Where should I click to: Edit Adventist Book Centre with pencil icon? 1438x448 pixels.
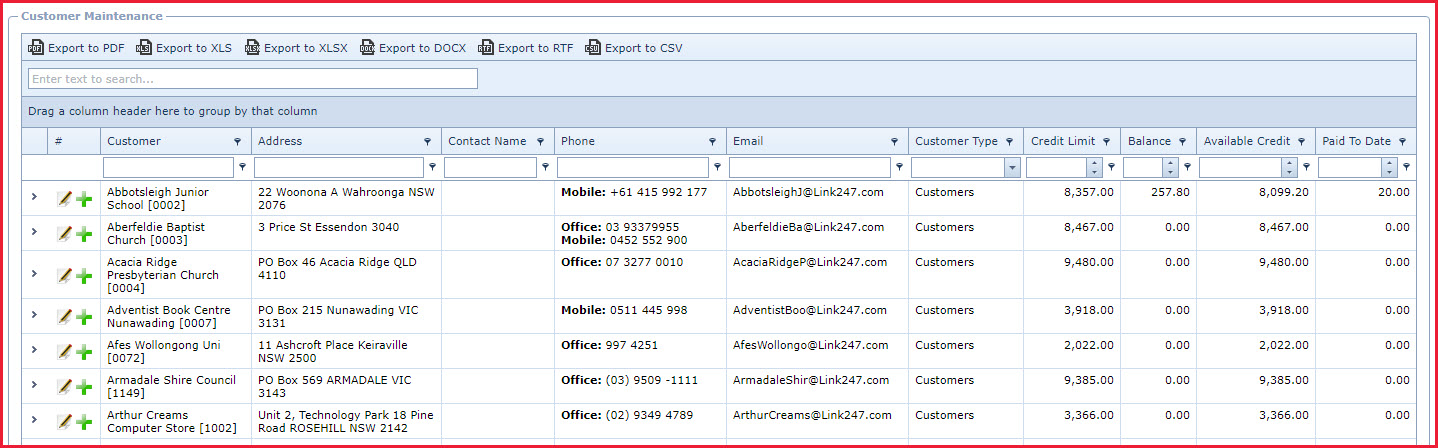pos(64,316)
